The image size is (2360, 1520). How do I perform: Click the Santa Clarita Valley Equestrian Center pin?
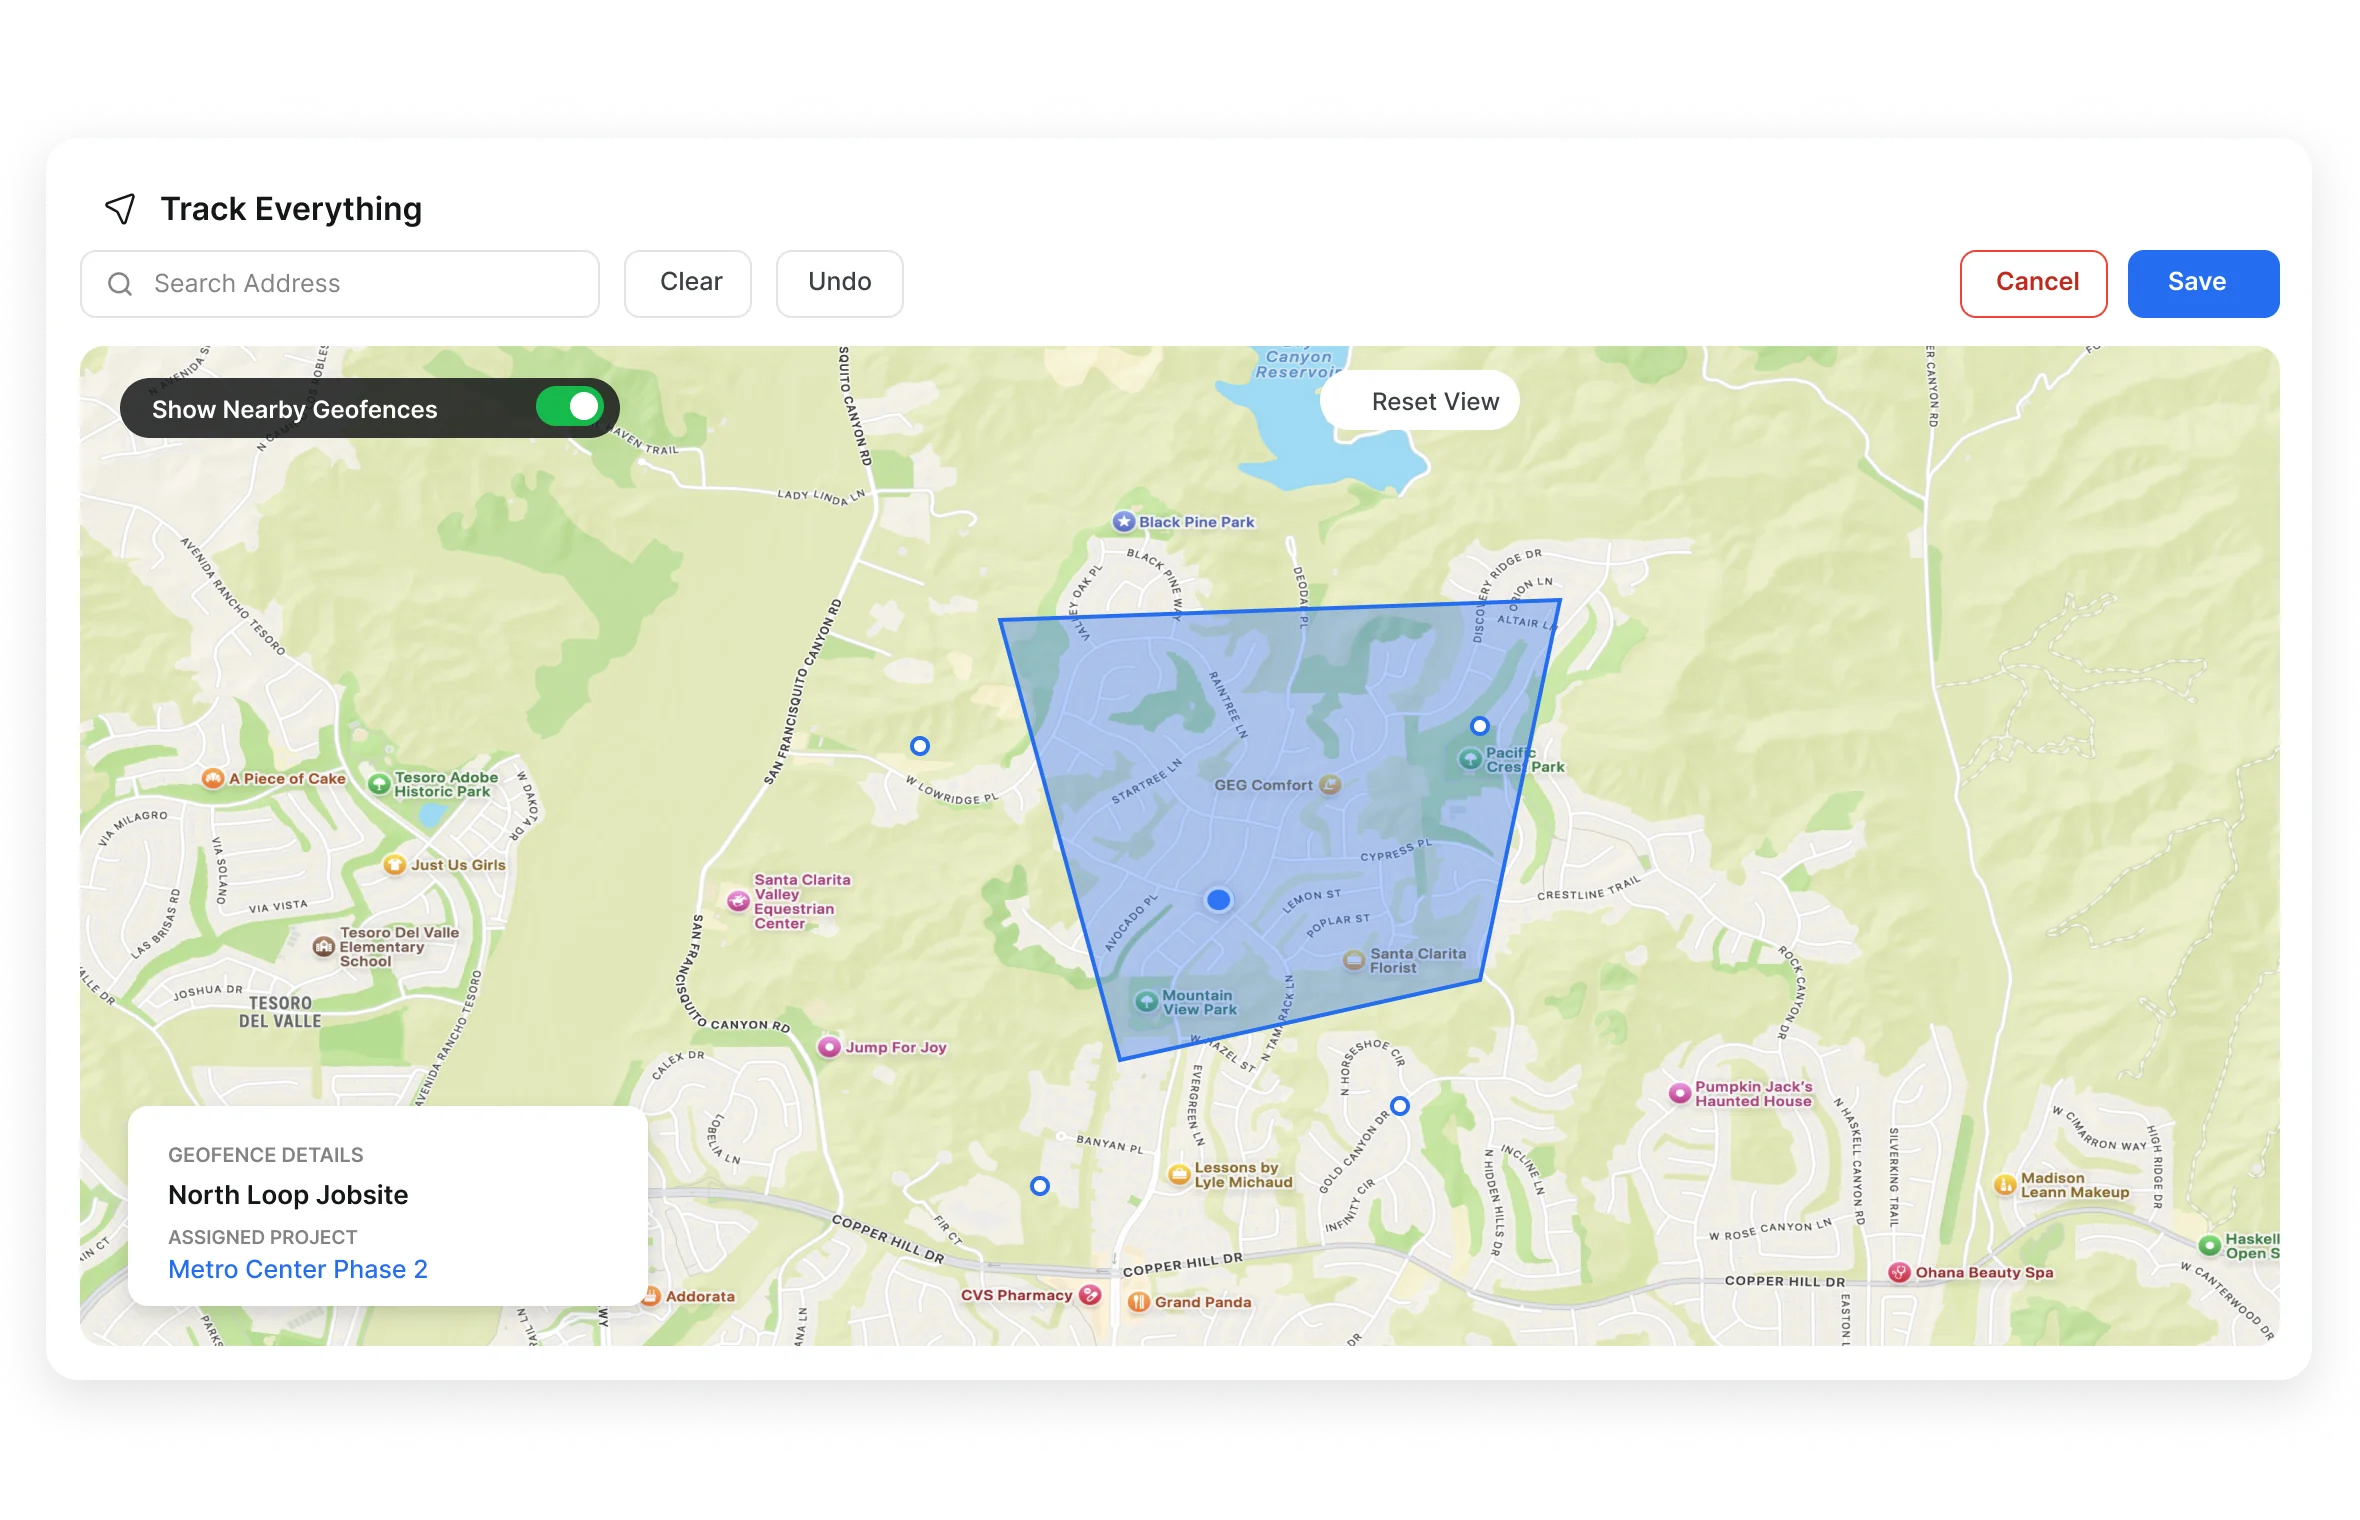coord(738,901)
